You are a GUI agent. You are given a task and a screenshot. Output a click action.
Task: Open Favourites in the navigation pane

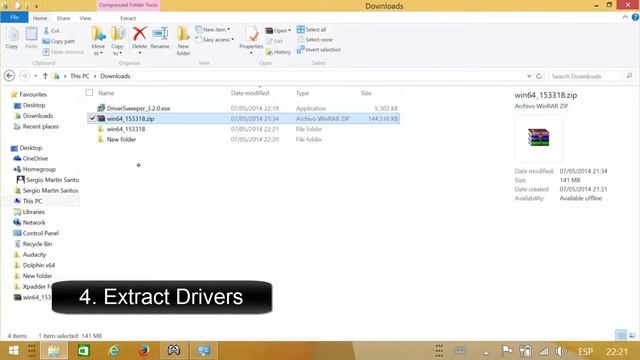33,94
